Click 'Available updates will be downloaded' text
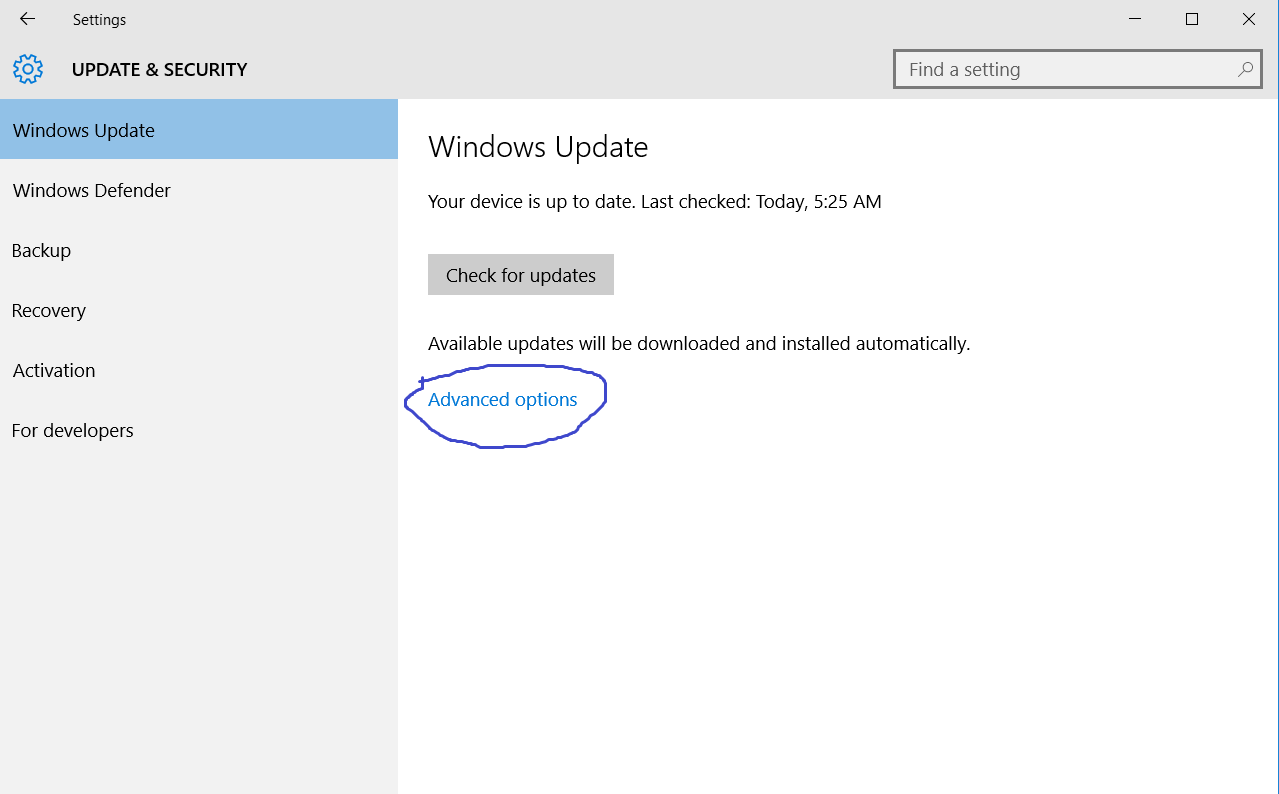 coord(699,343)
